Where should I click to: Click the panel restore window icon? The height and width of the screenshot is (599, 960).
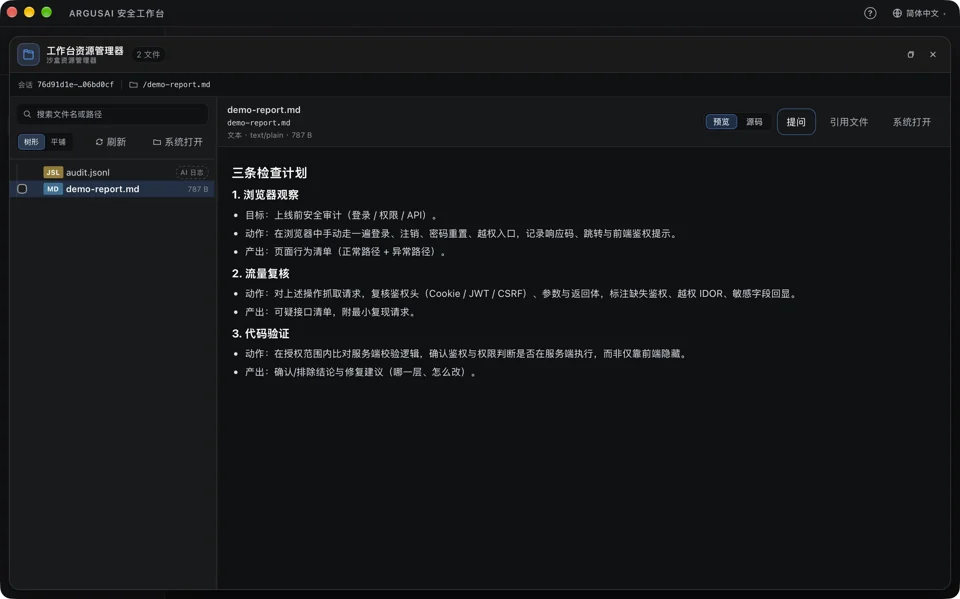coord(910,55)
